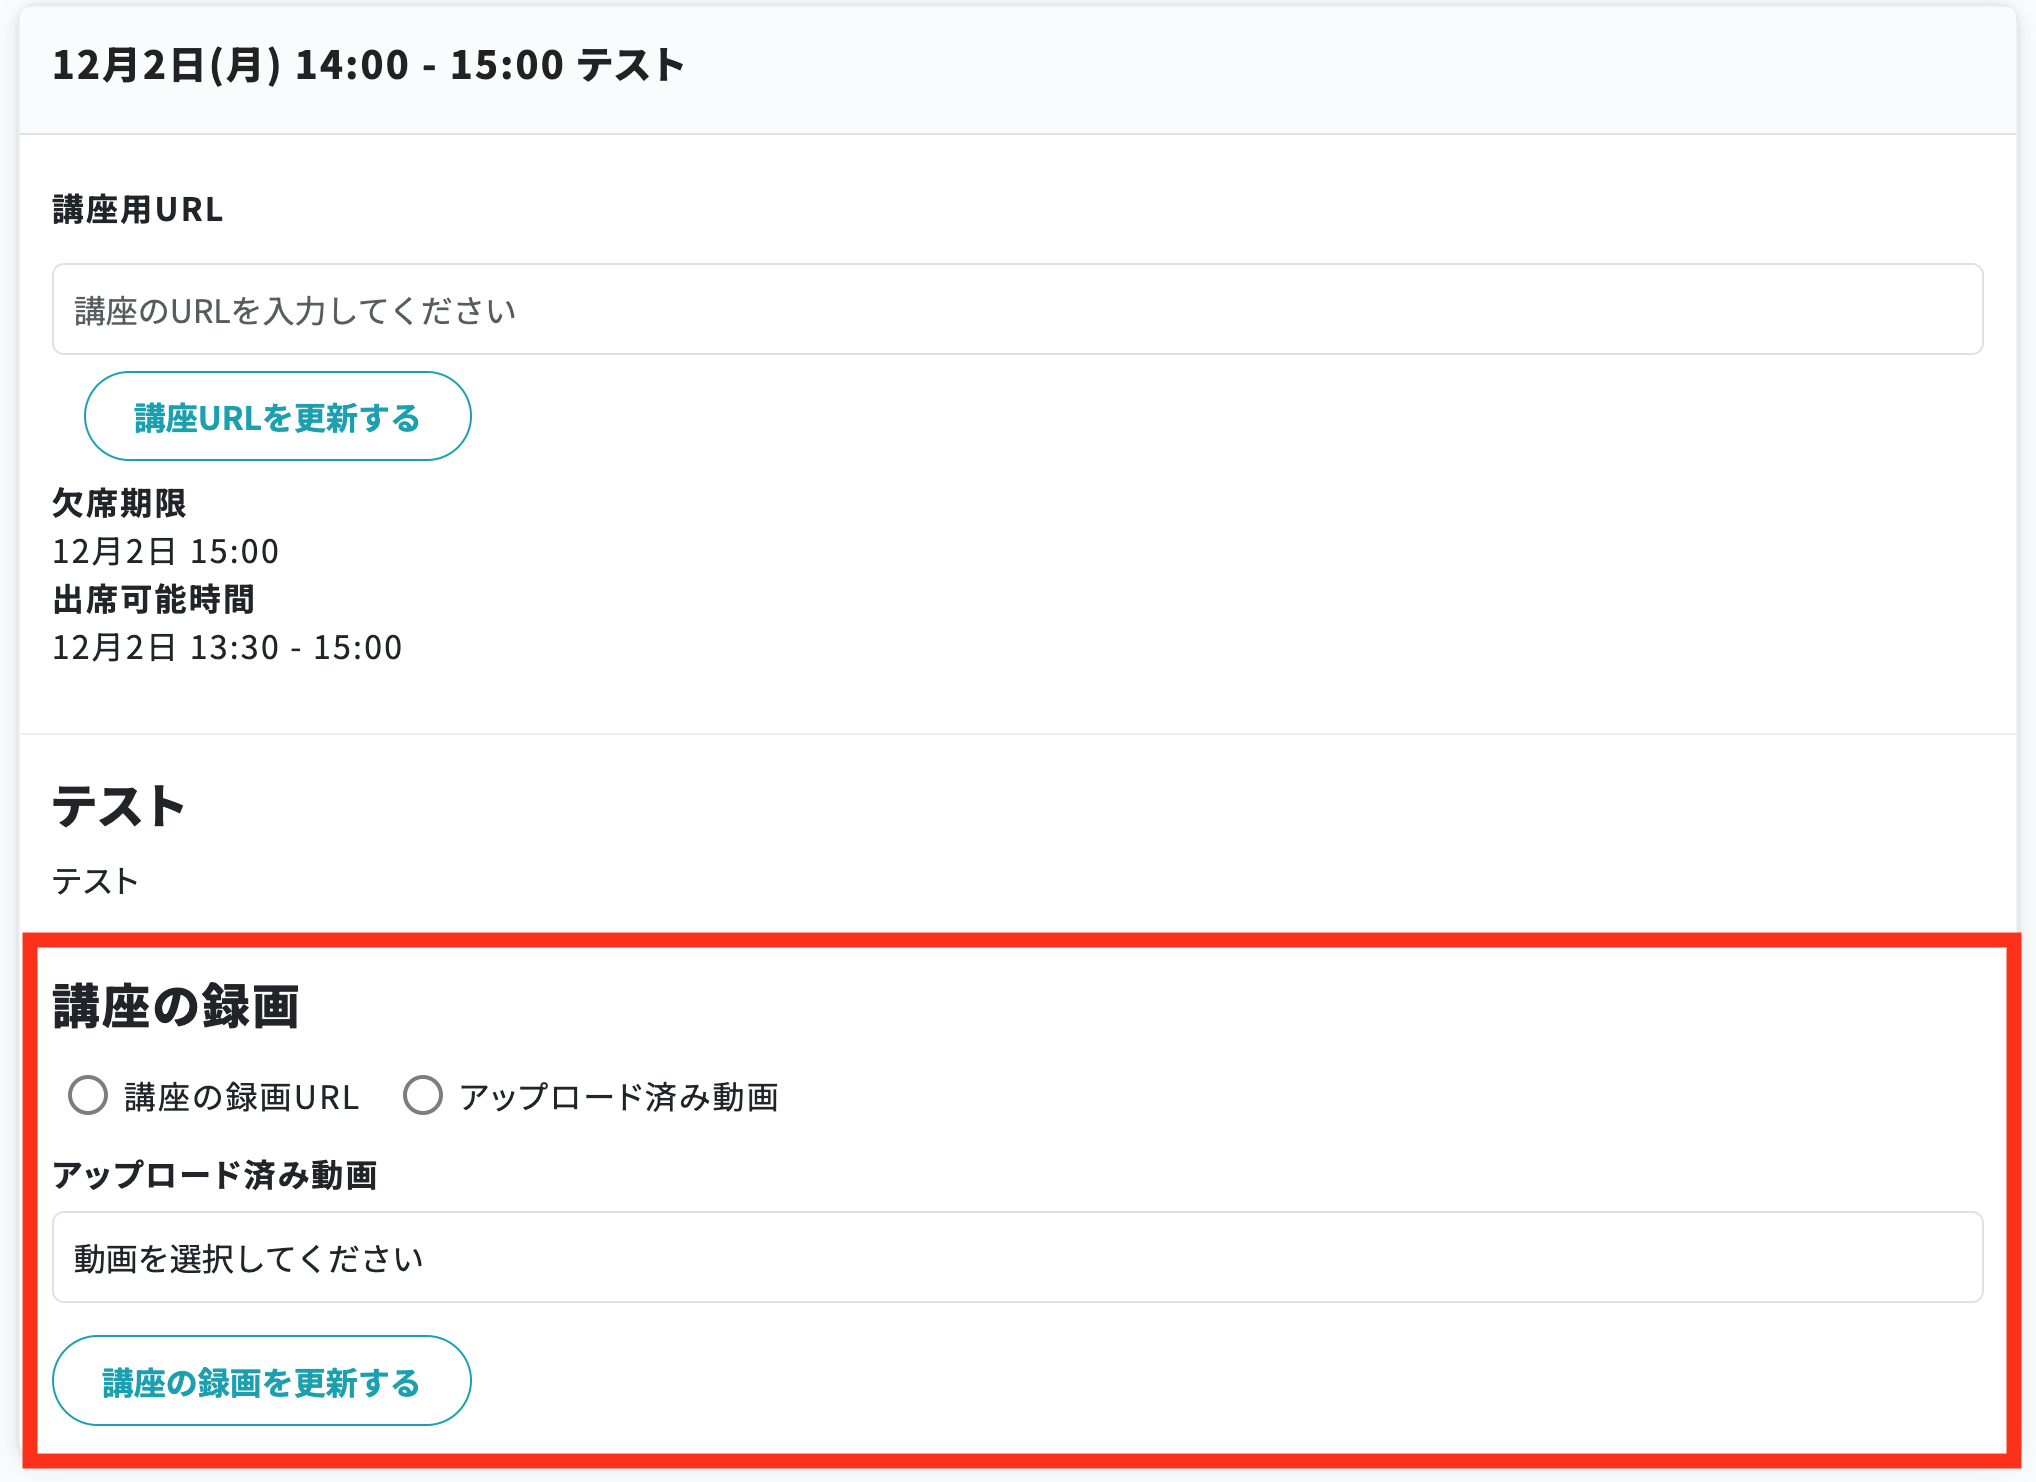Viewport: 2036px width, 1482px height.
Task: Click the bold アップロード済み動画 label above the dropdown
Action: [214, 1175]
